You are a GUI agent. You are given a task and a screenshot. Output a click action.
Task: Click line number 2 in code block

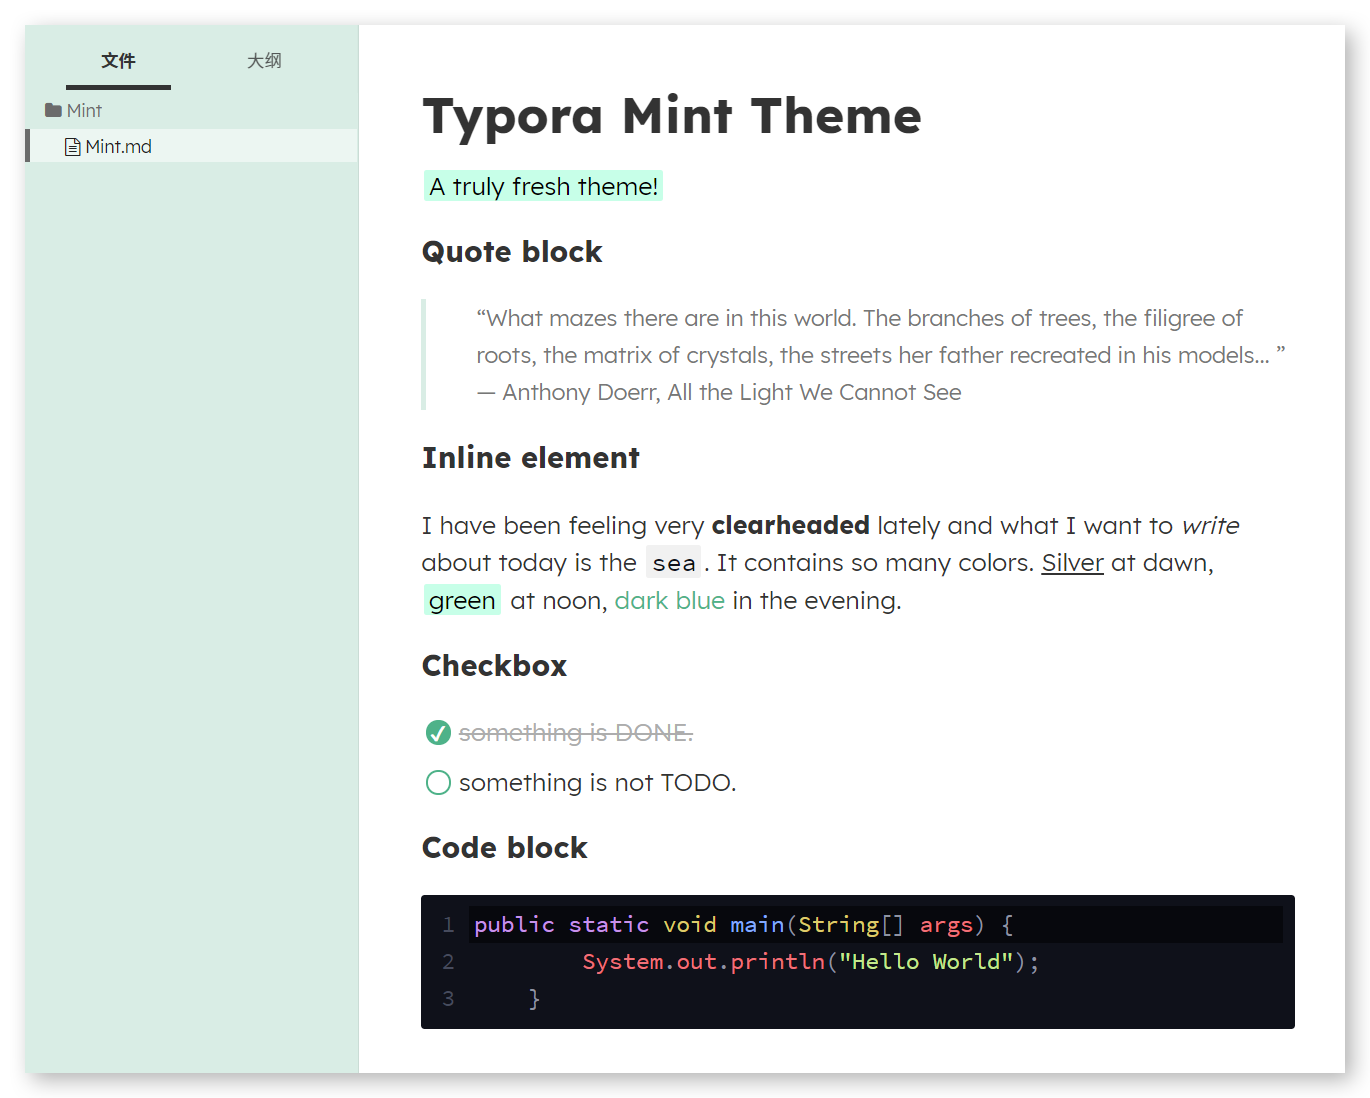448,961
